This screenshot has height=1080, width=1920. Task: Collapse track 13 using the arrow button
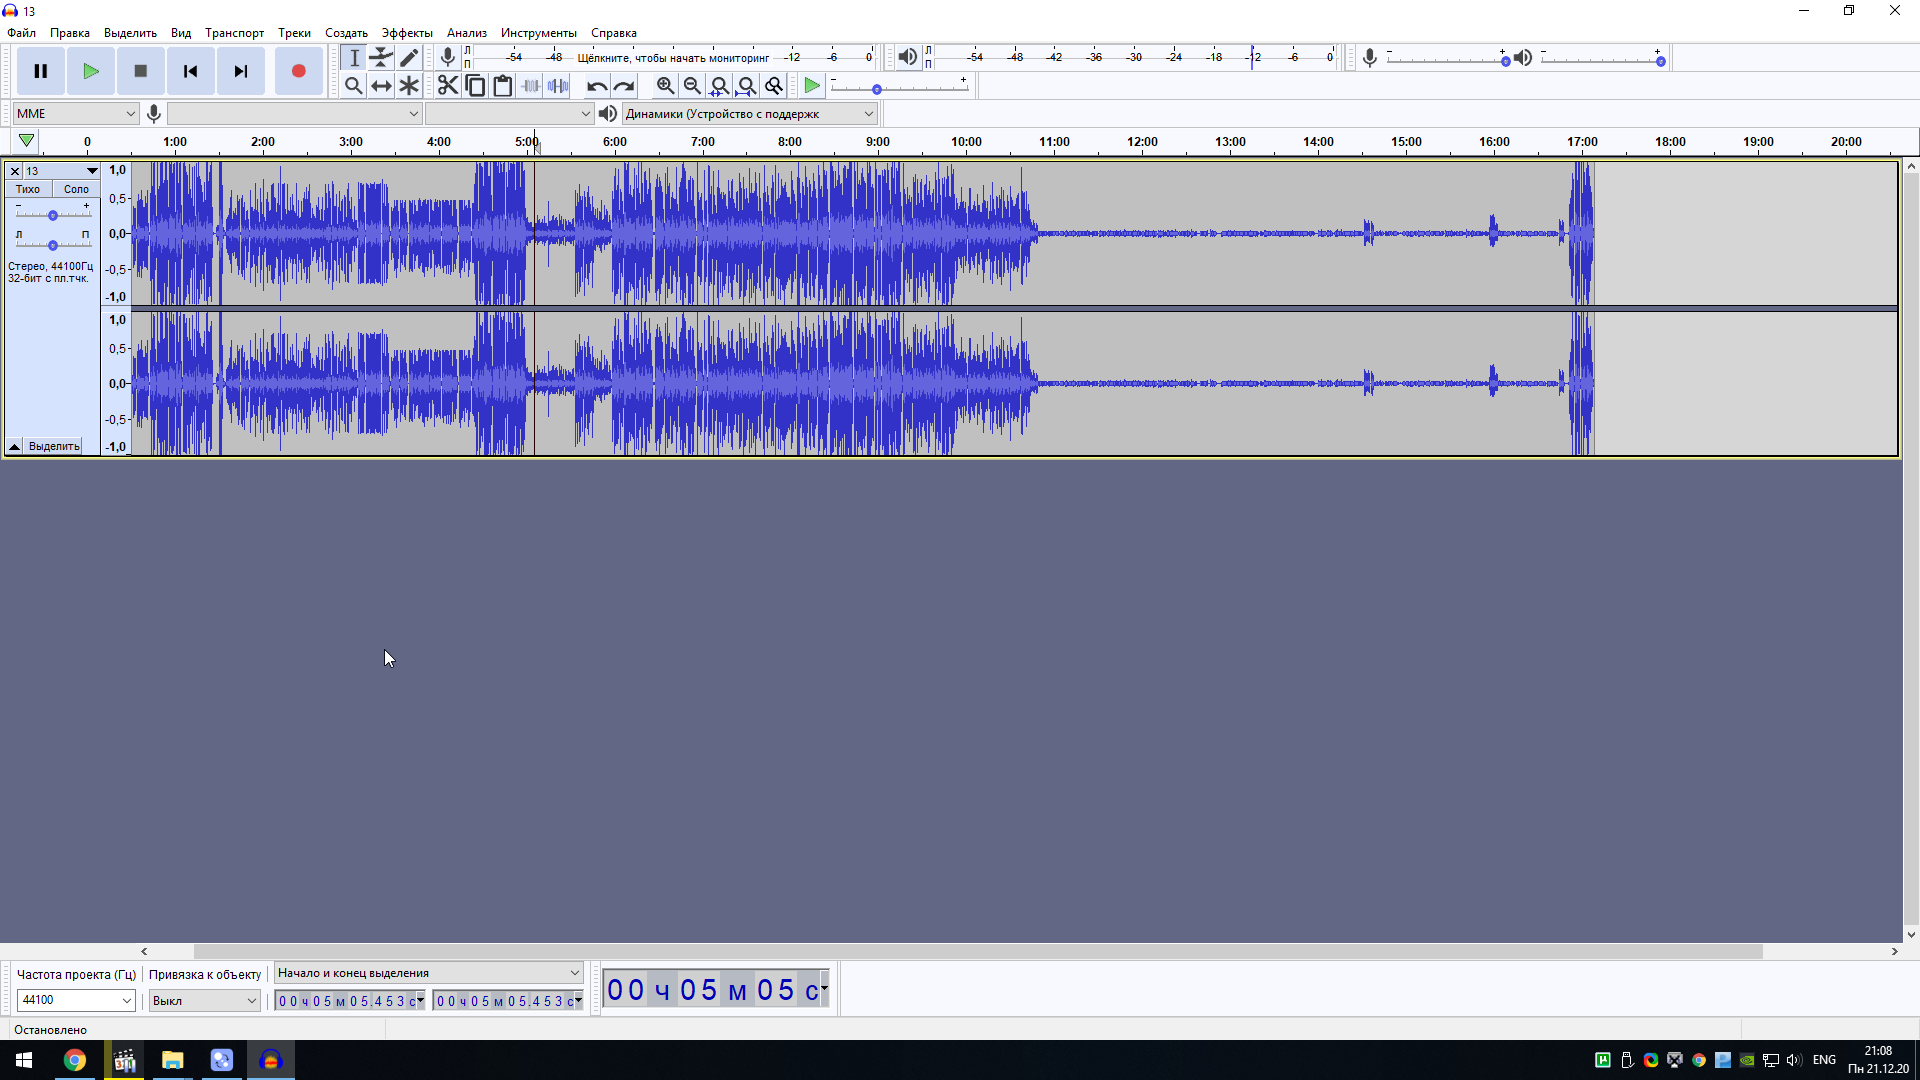[15, 446]
